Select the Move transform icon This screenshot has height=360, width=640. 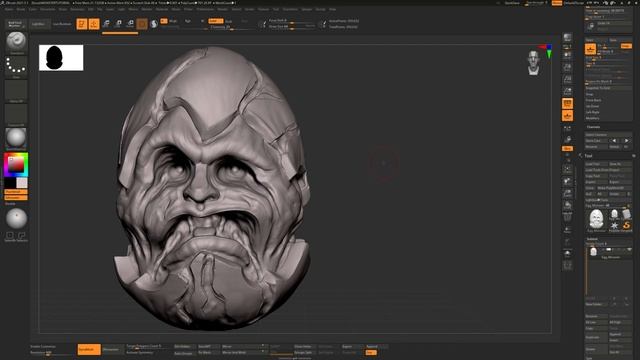(x=106, y=24)
